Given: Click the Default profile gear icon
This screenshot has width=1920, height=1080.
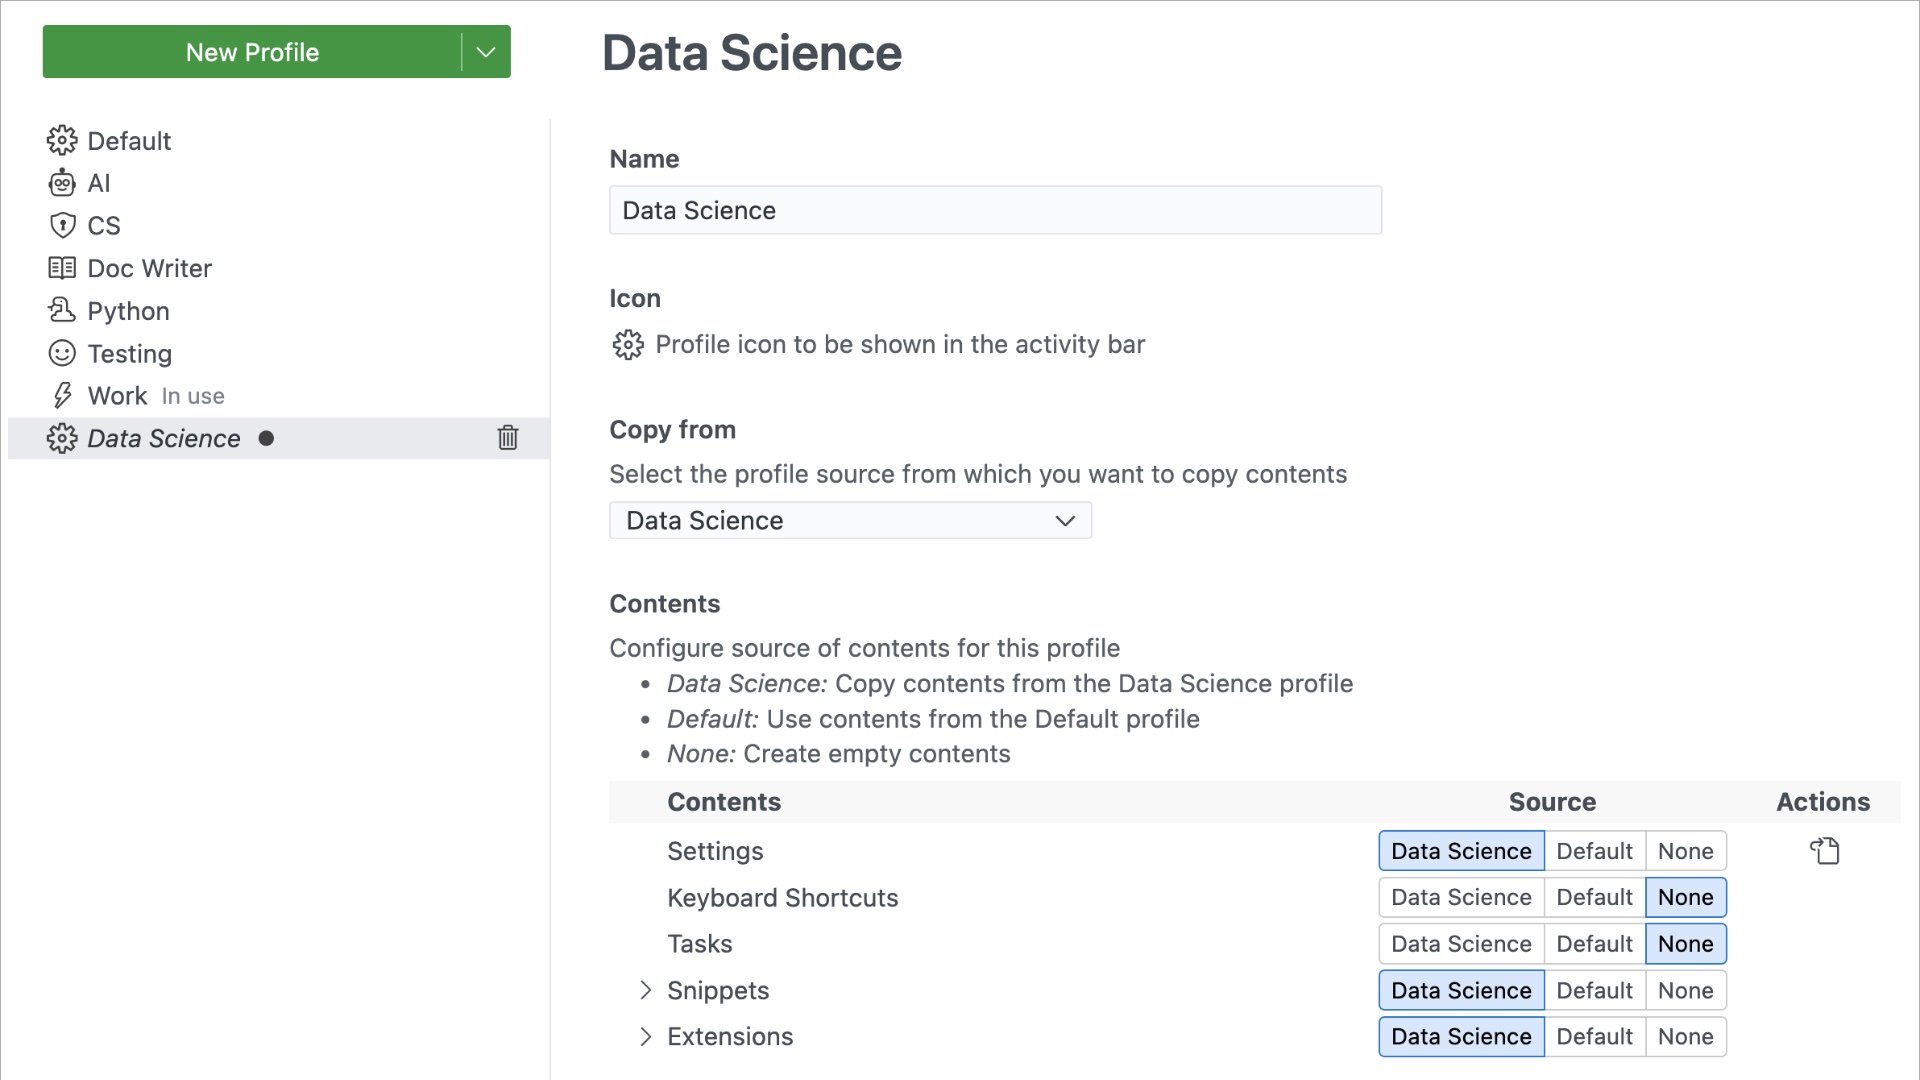Looking at the screenshot, I should [62, 141].
